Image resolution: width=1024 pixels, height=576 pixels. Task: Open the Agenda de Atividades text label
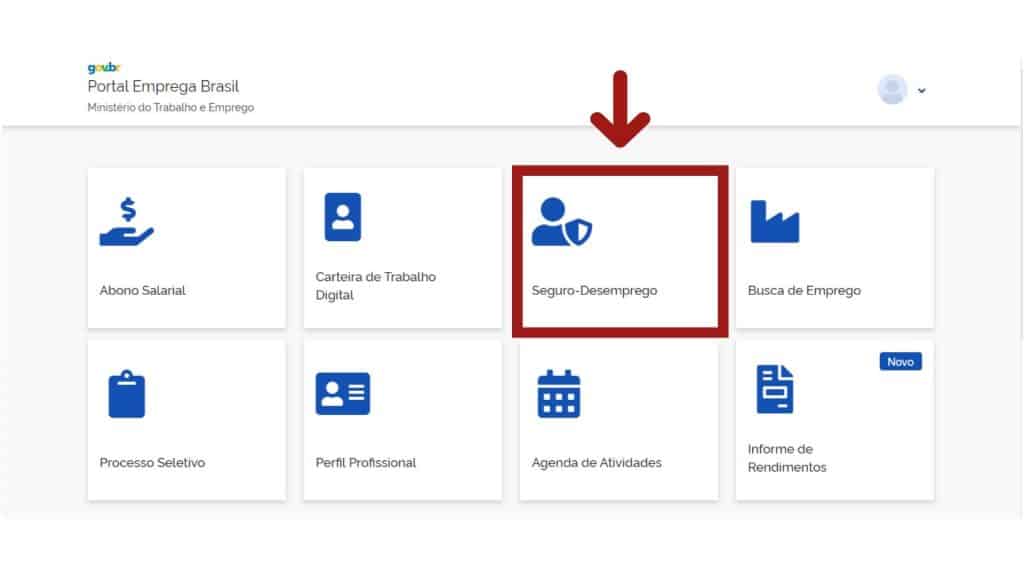[596, 463]
